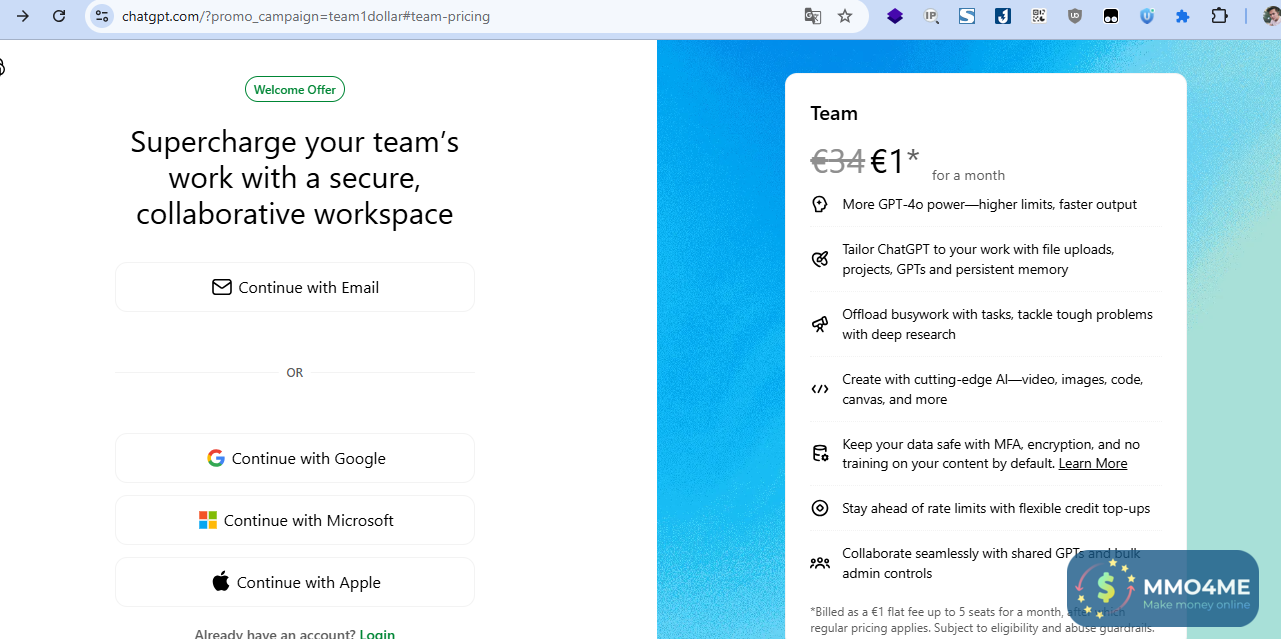
Task: Open the blue U shield extension
Action: point(1147,16)
